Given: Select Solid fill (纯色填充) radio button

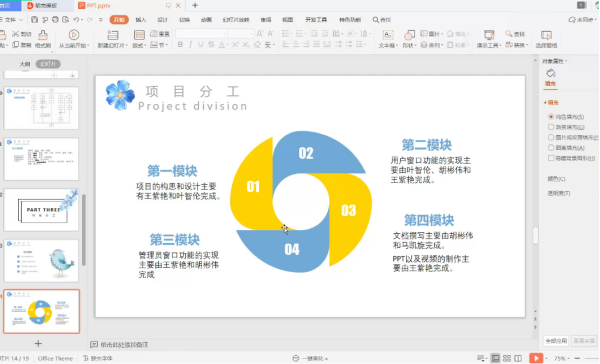Looking at the screenshot, I should (x=551, y=116).
